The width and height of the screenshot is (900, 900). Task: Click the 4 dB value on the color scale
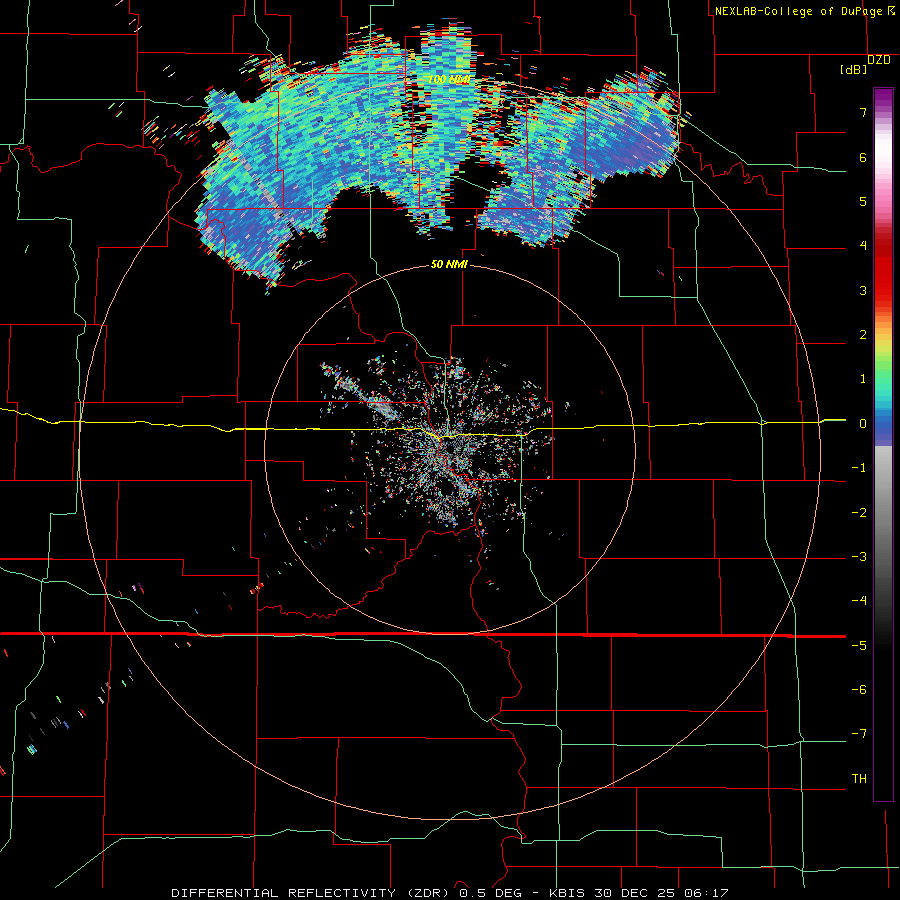[863, 246]
